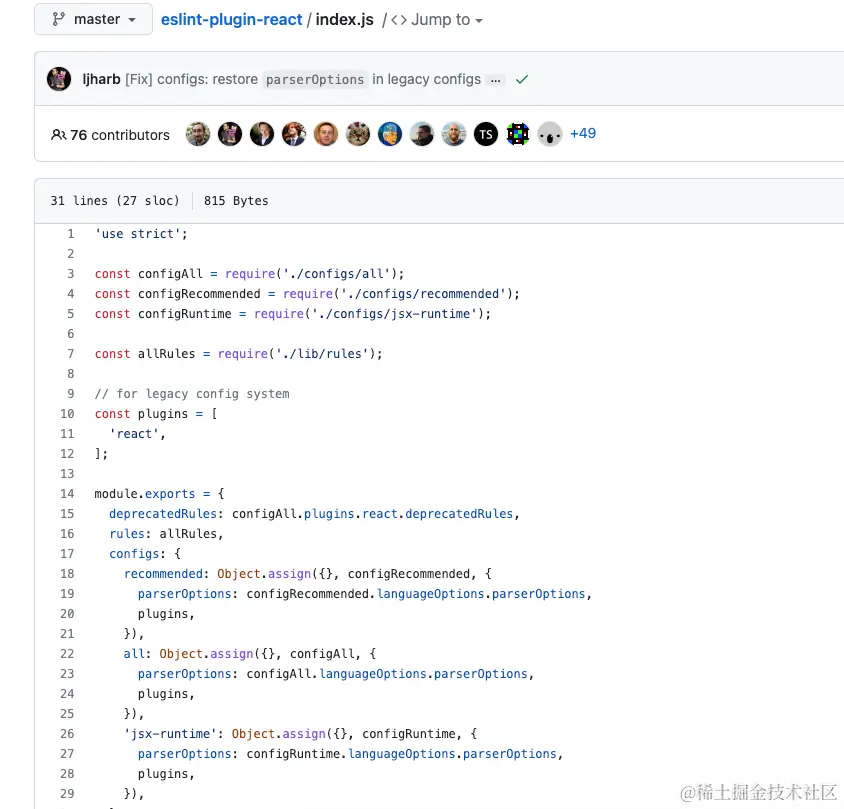Image resolution: width=844 pixels, height=809 pixels.
Task: Open ljharb's commit author avatar
Action: pyautogui.click(x=59, y=79)
